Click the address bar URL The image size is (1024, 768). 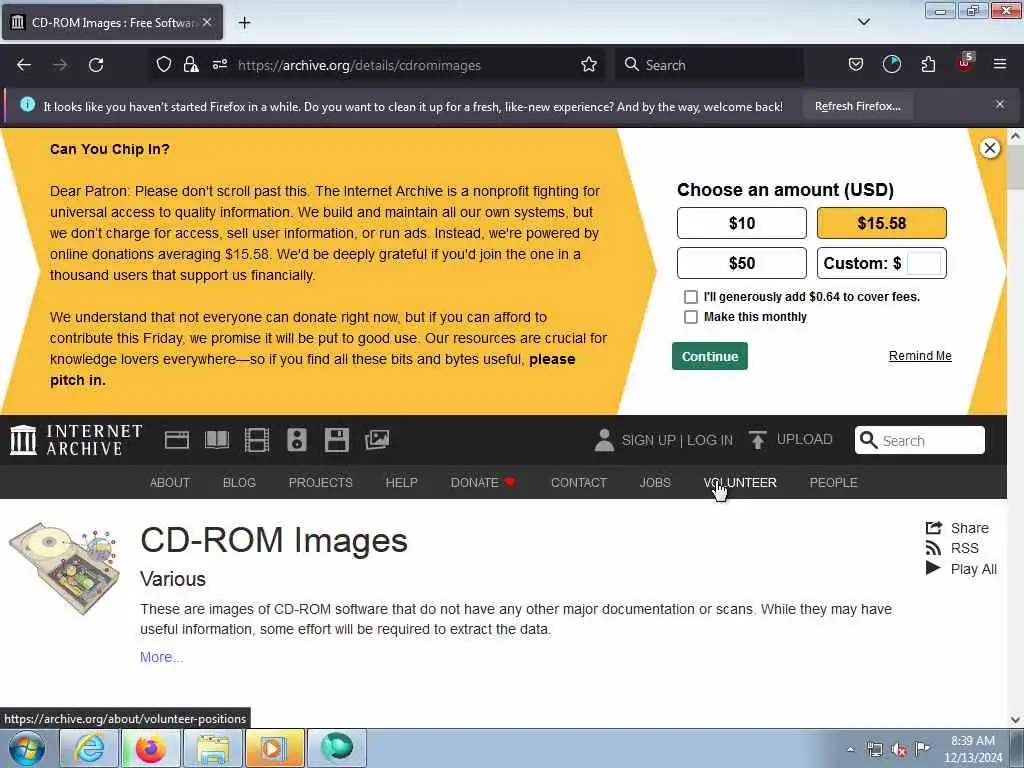click(x=359, y=65)
